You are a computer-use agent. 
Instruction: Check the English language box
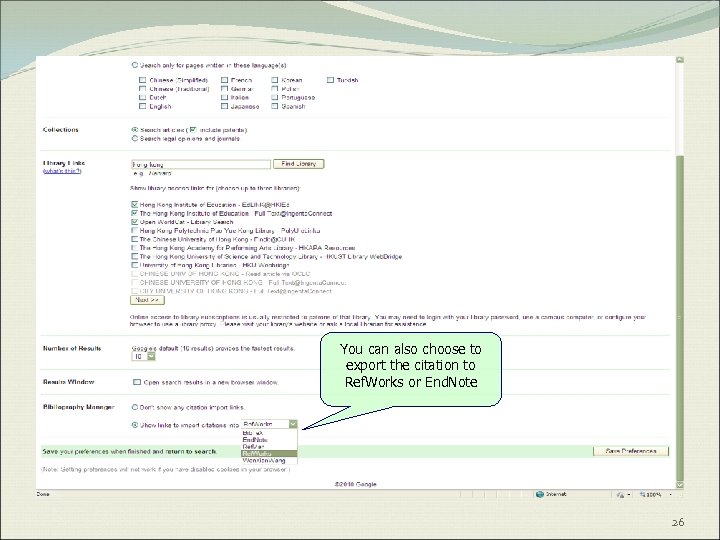(x=142, y=106)
